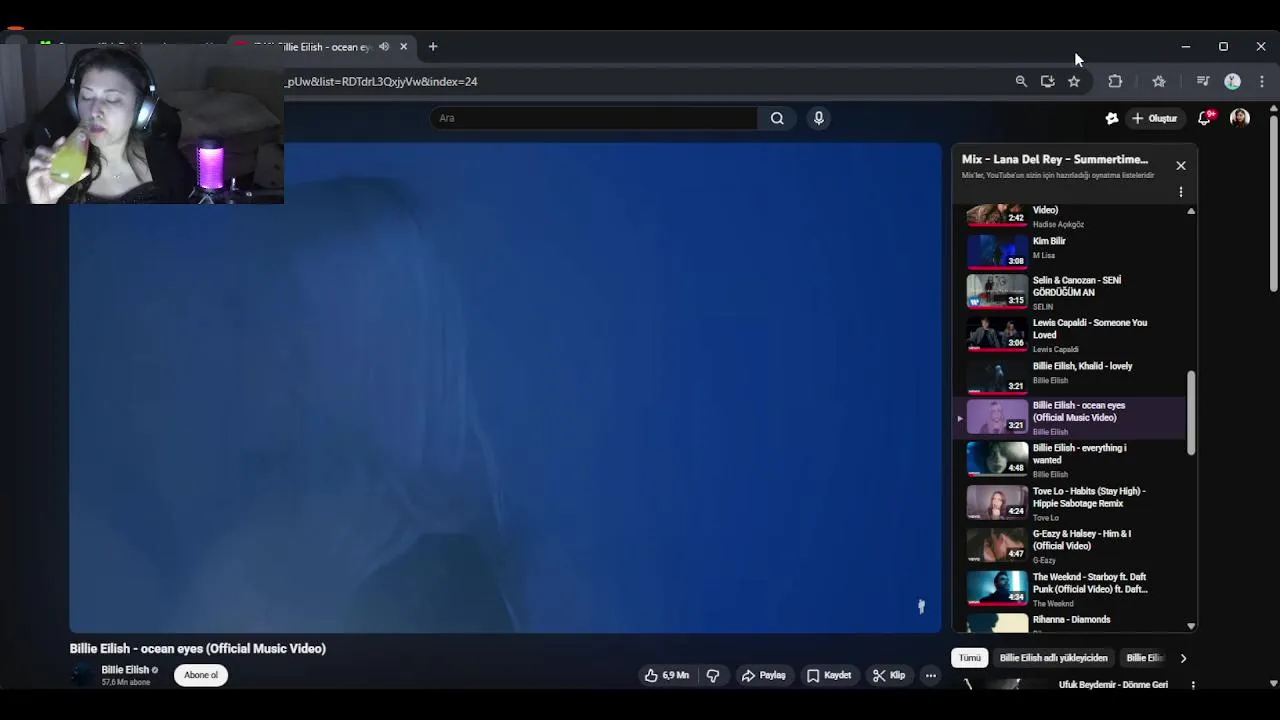The height and width of the screenshot is (720, 1280).
Task: Click the YouTube search field Ara
Action: (595, 118)
